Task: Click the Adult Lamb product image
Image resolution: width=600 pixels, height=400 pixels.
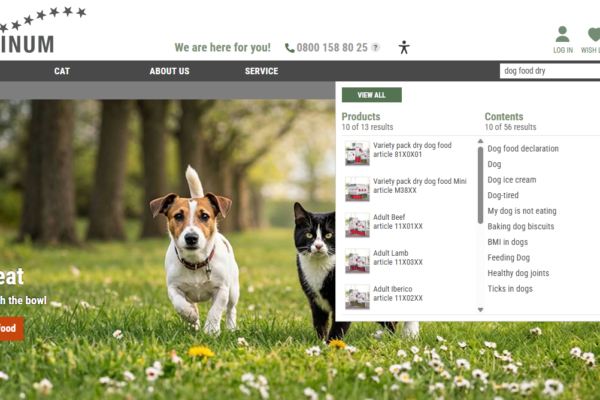Action: click(x=357, y=261)
